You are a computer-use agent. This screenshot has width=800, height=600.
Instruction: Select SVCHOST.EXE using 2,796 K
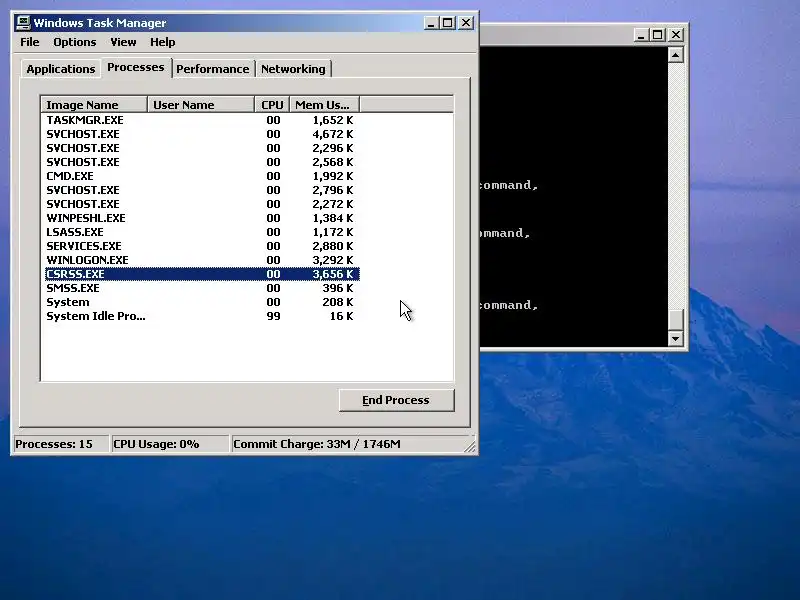coord(202,190)
